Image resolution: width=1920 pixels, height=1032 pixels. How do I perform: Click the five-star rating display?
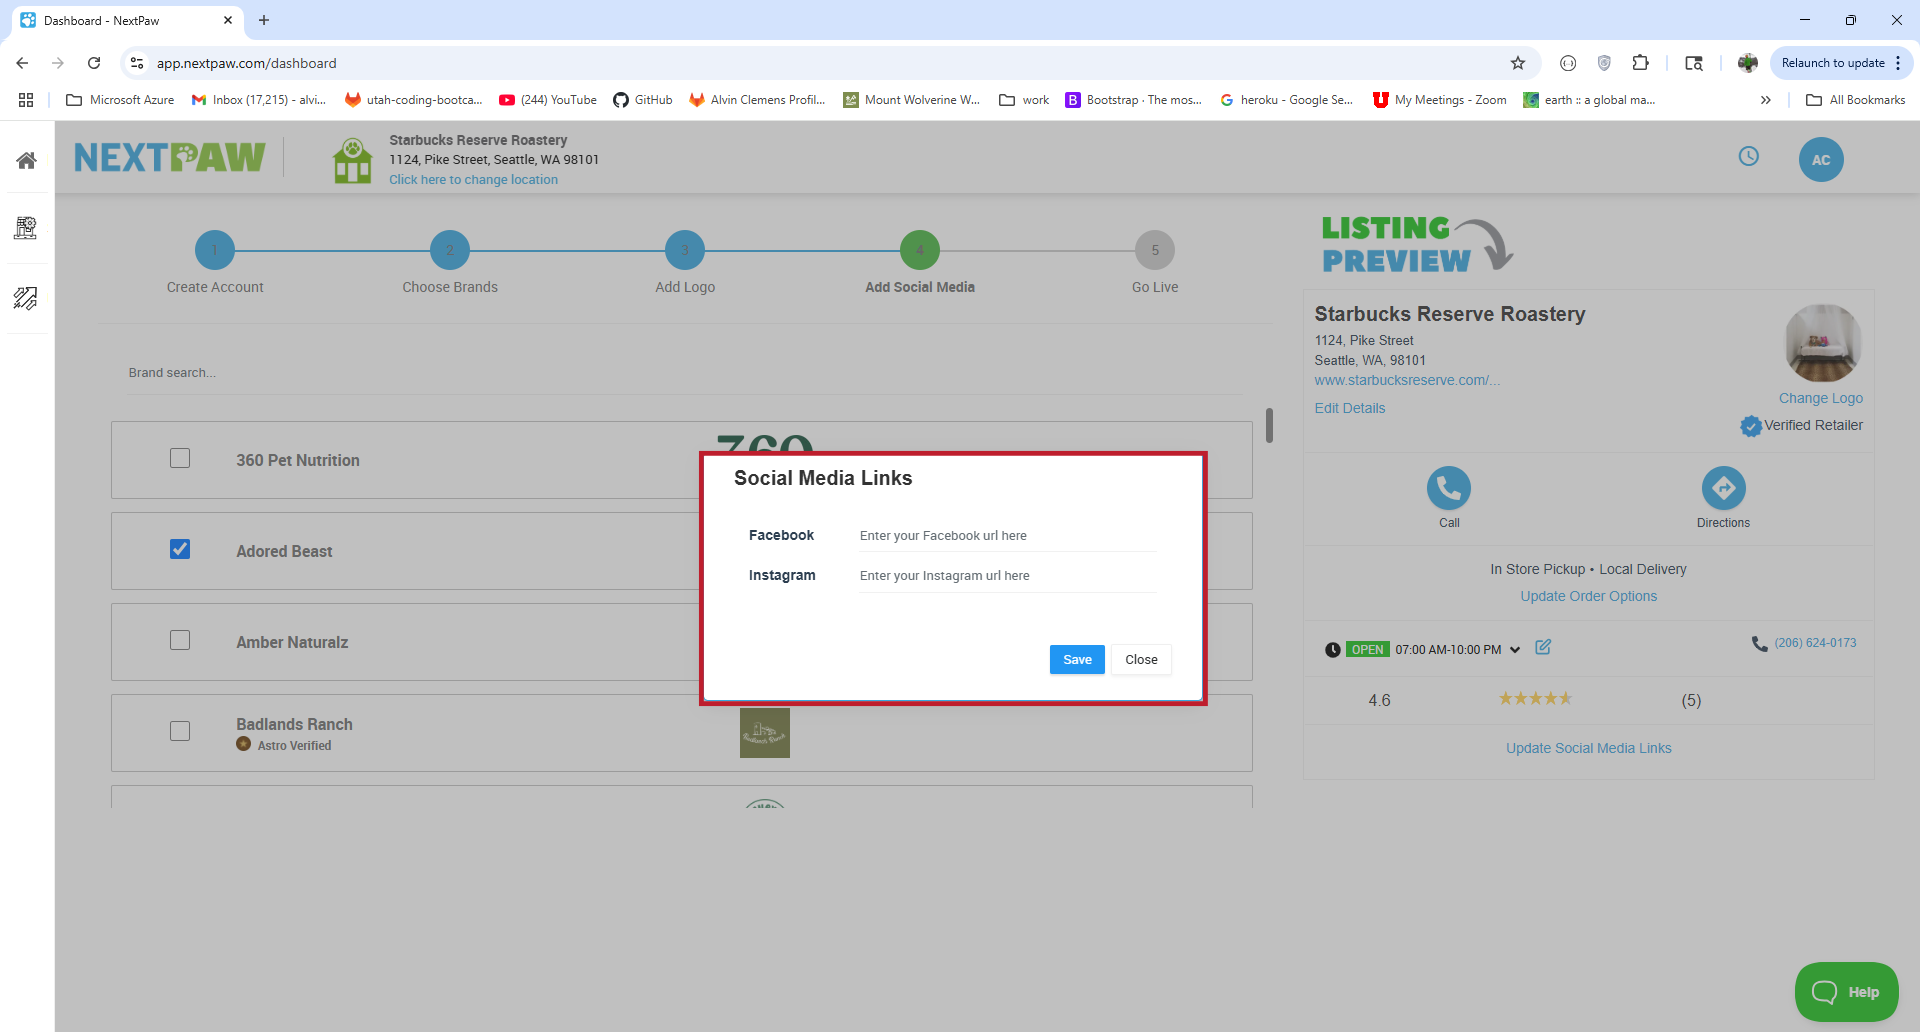(x=1535, y=698)
